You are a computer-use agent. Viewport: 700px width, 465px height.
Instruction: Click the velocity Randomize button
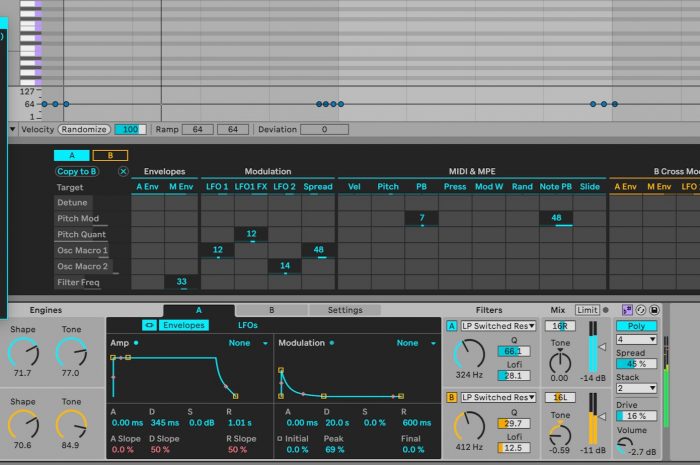click(84, 129)
